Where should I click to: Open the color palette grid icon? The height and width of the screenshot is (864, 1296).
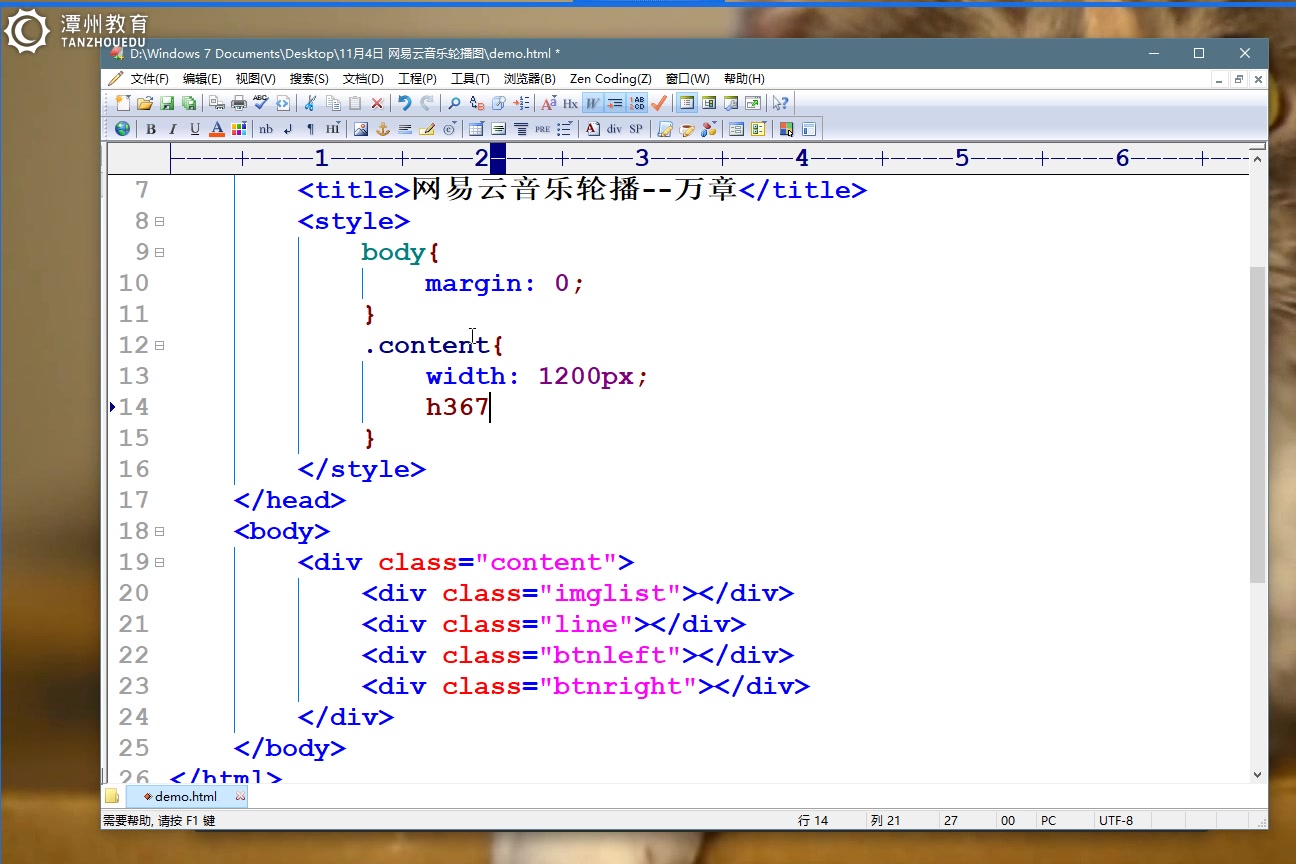(239, 129)
